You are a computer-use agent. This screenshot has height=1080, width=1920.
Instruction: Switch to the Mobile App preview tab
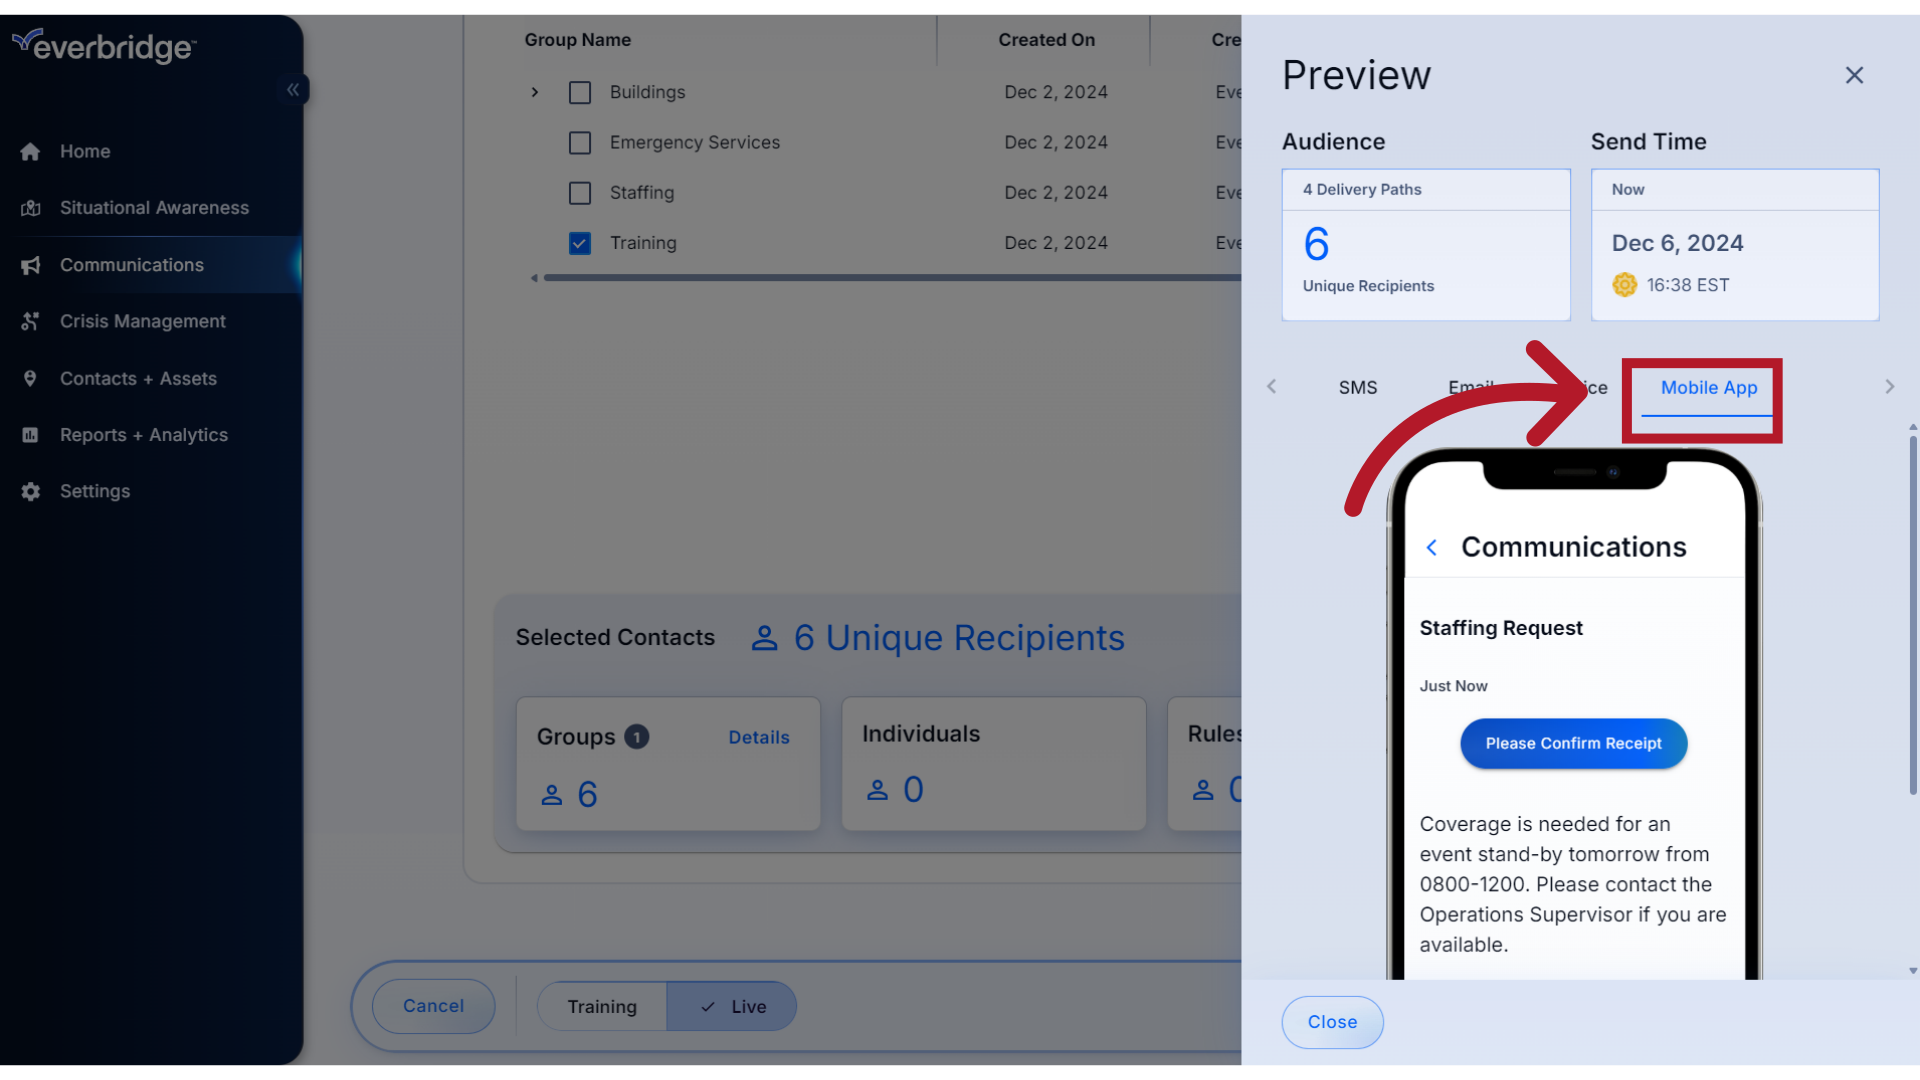1709,388
